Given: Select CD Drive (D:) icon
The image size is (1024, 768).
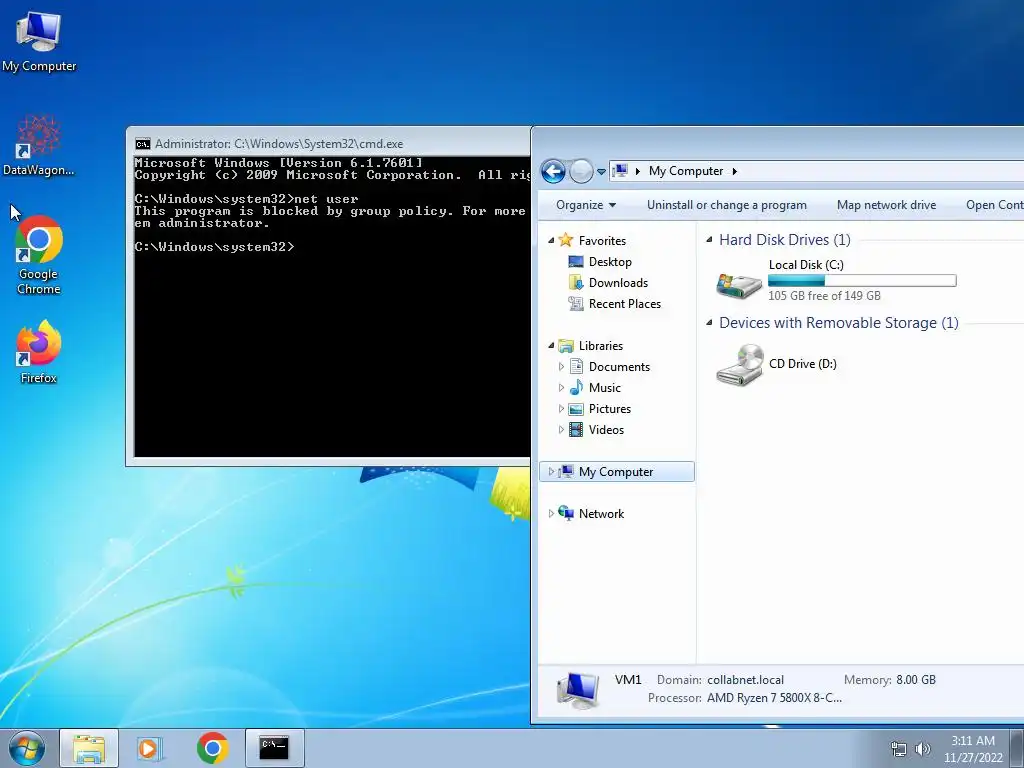Looking at the screenshot, I should [x=739, y=364].
